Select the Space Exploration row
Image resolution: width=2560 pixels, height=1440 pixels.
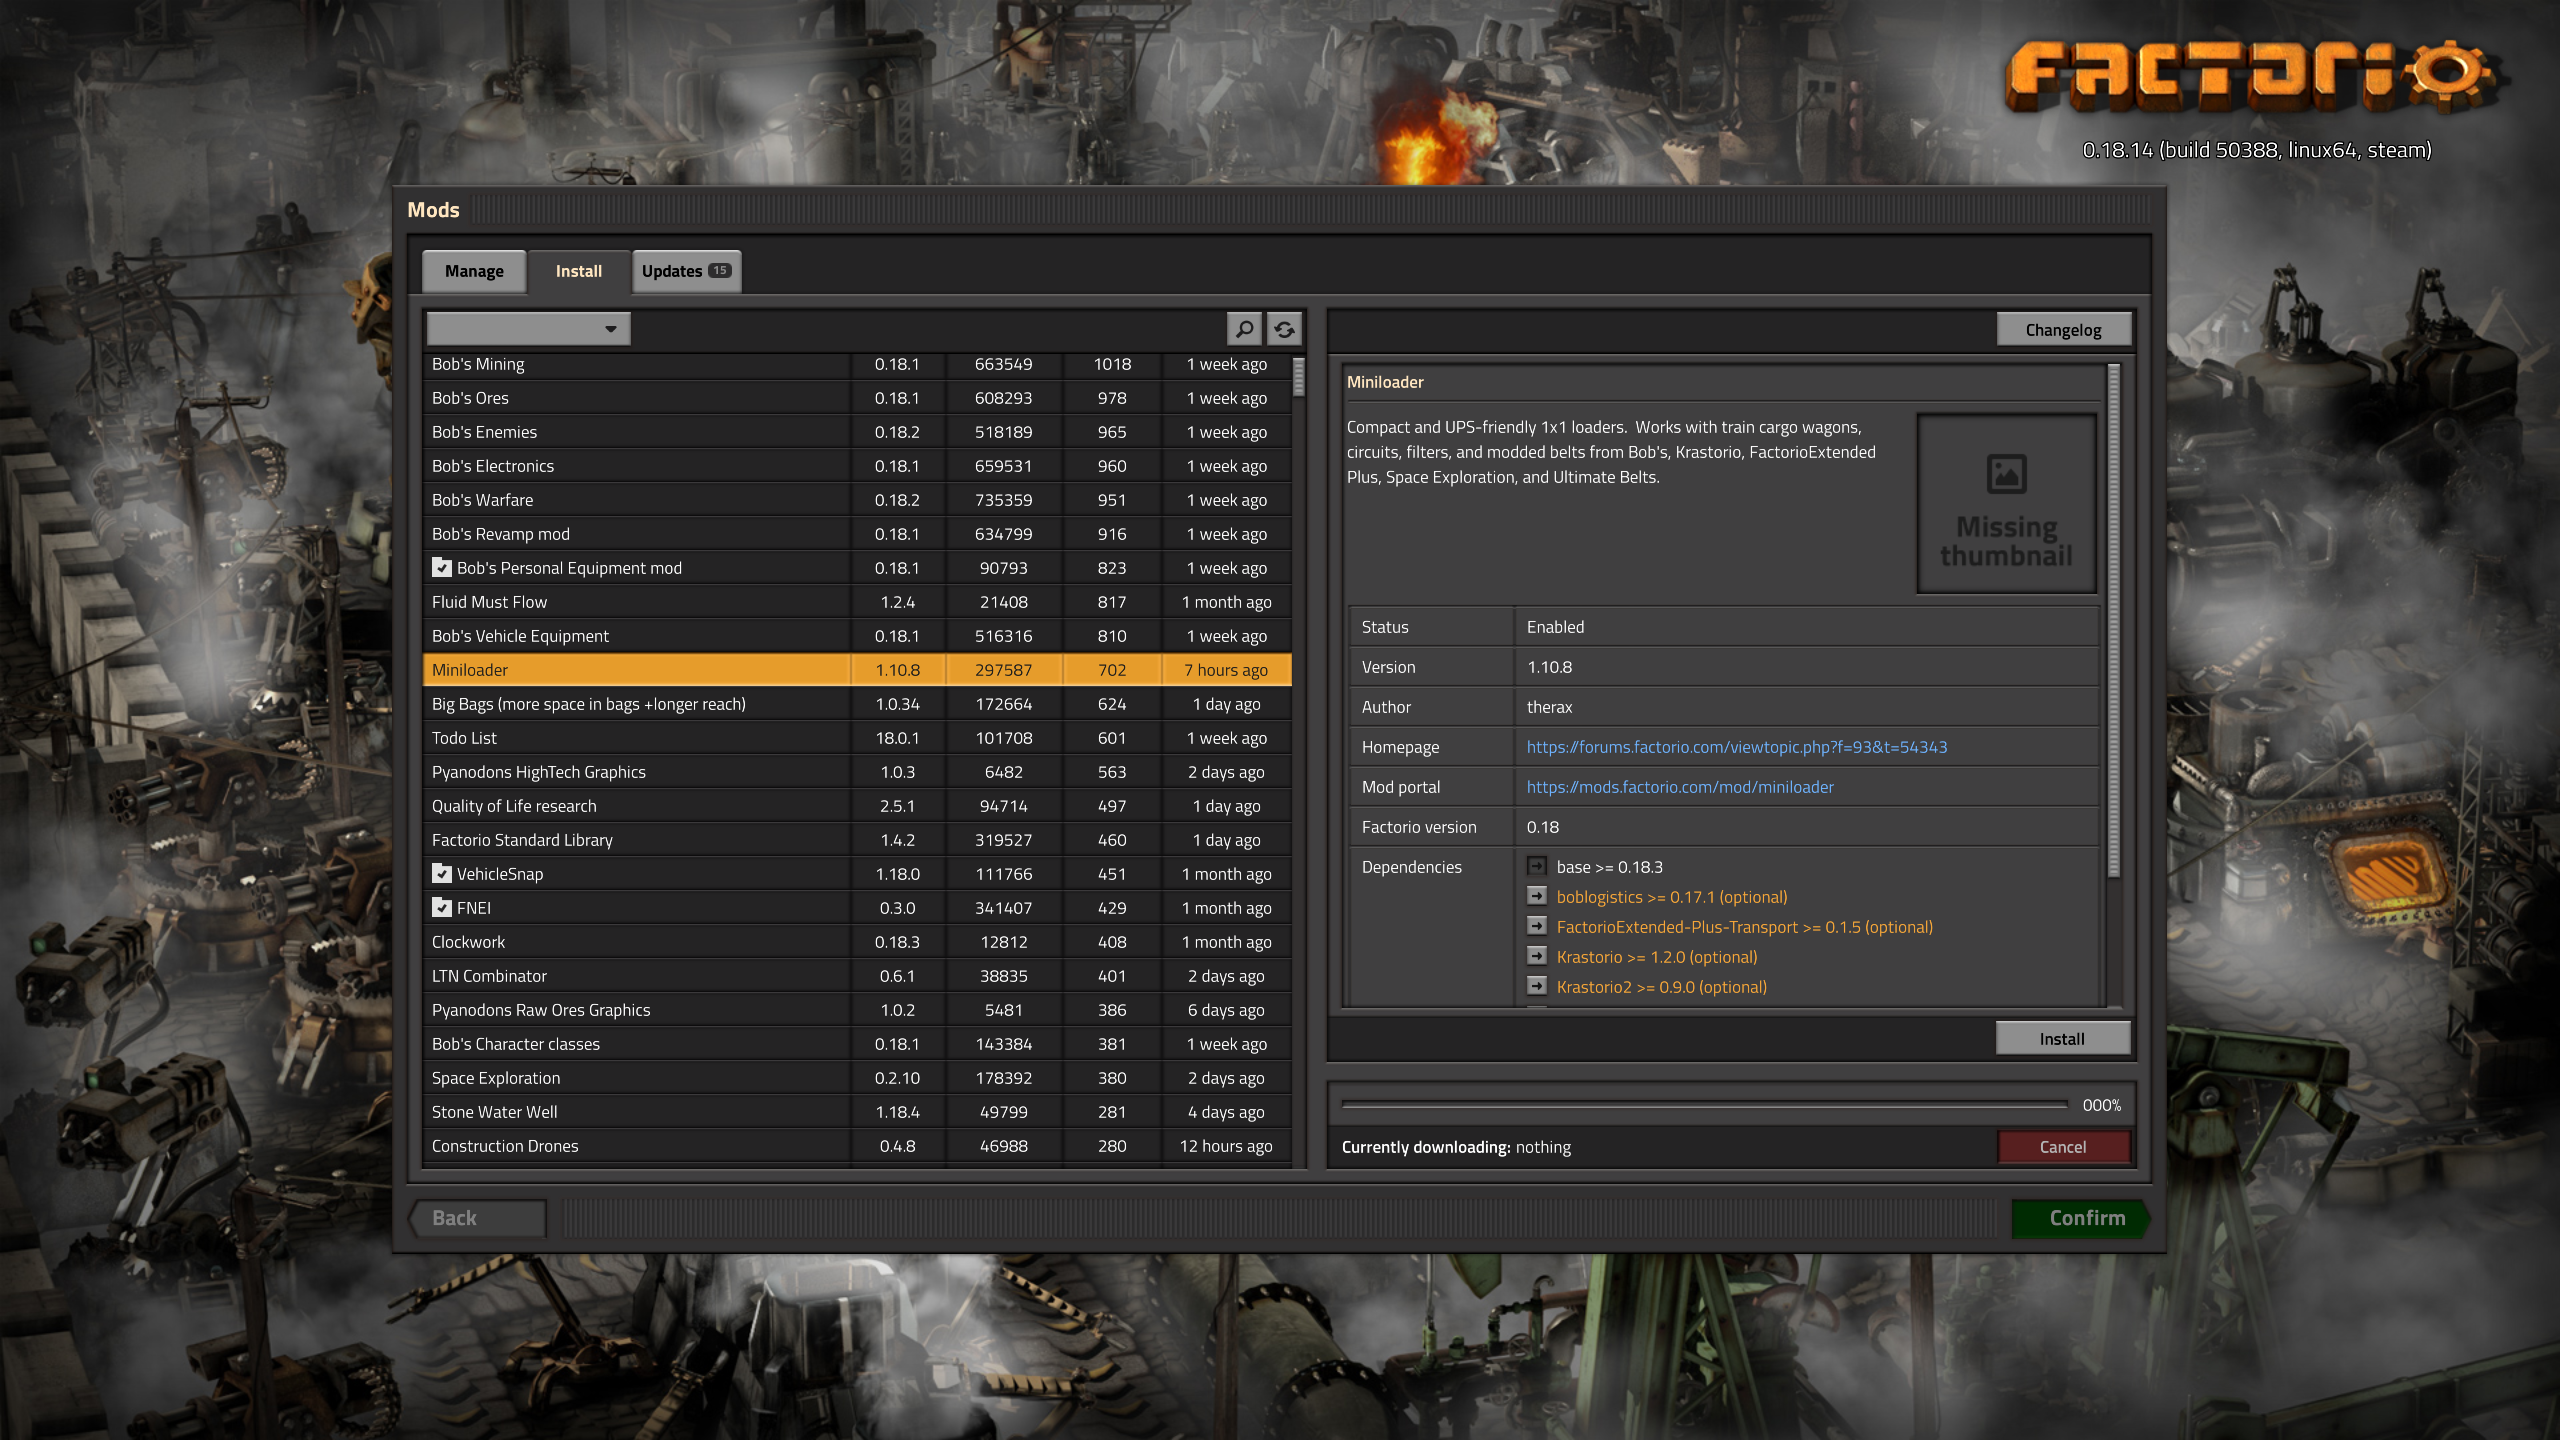point(857,1078)
